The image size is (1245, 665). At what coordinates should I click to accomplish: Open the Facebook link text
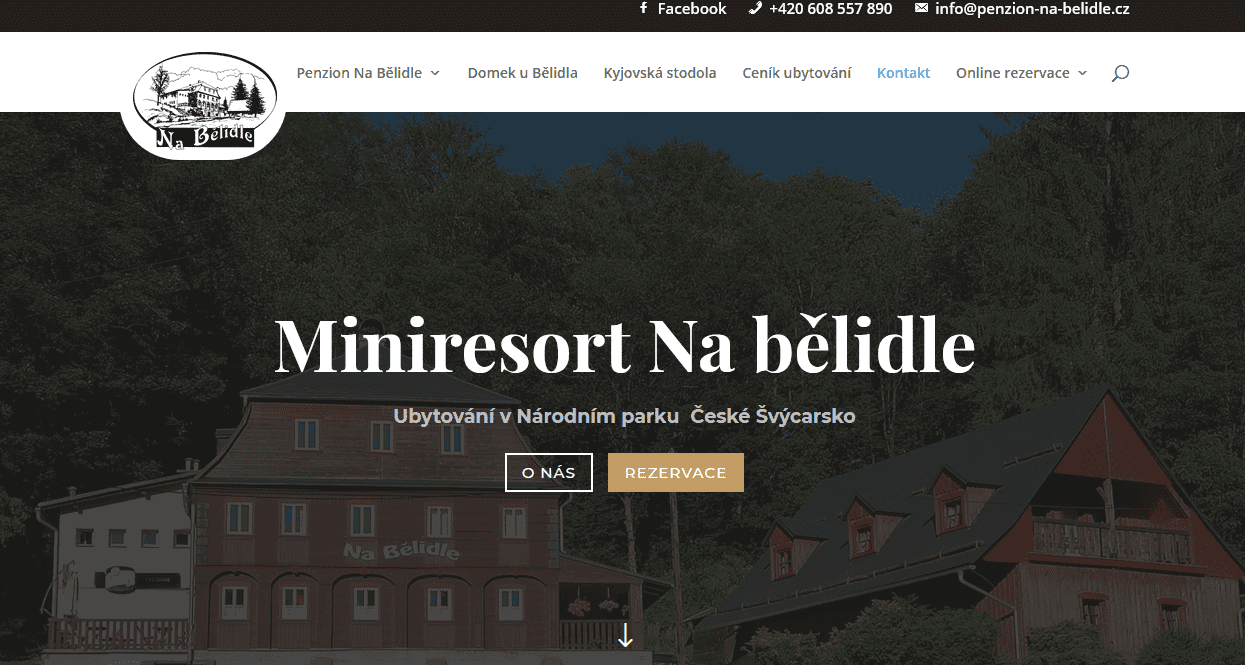(692, 9)
